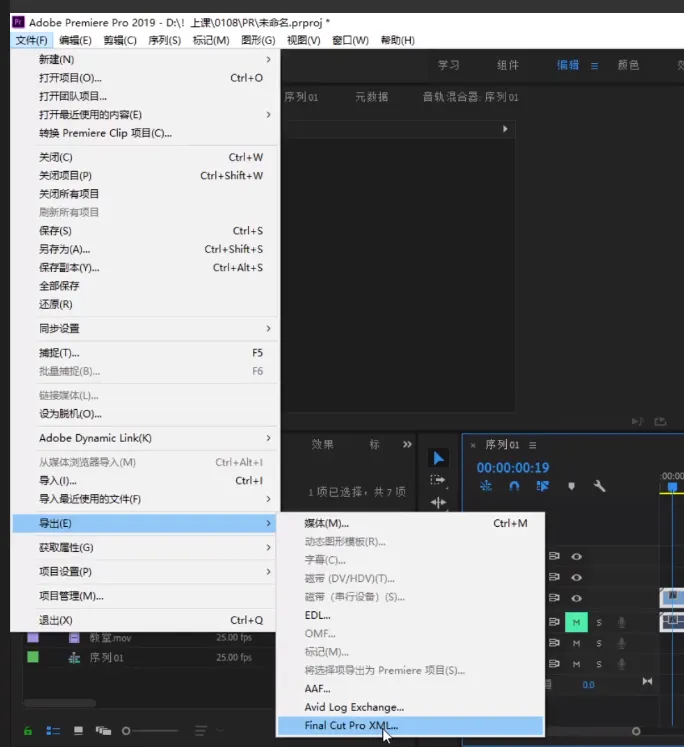Screen dimensions: 684x747
Task: Mute the bottom audio track with M
Action: tap(576, 664)
